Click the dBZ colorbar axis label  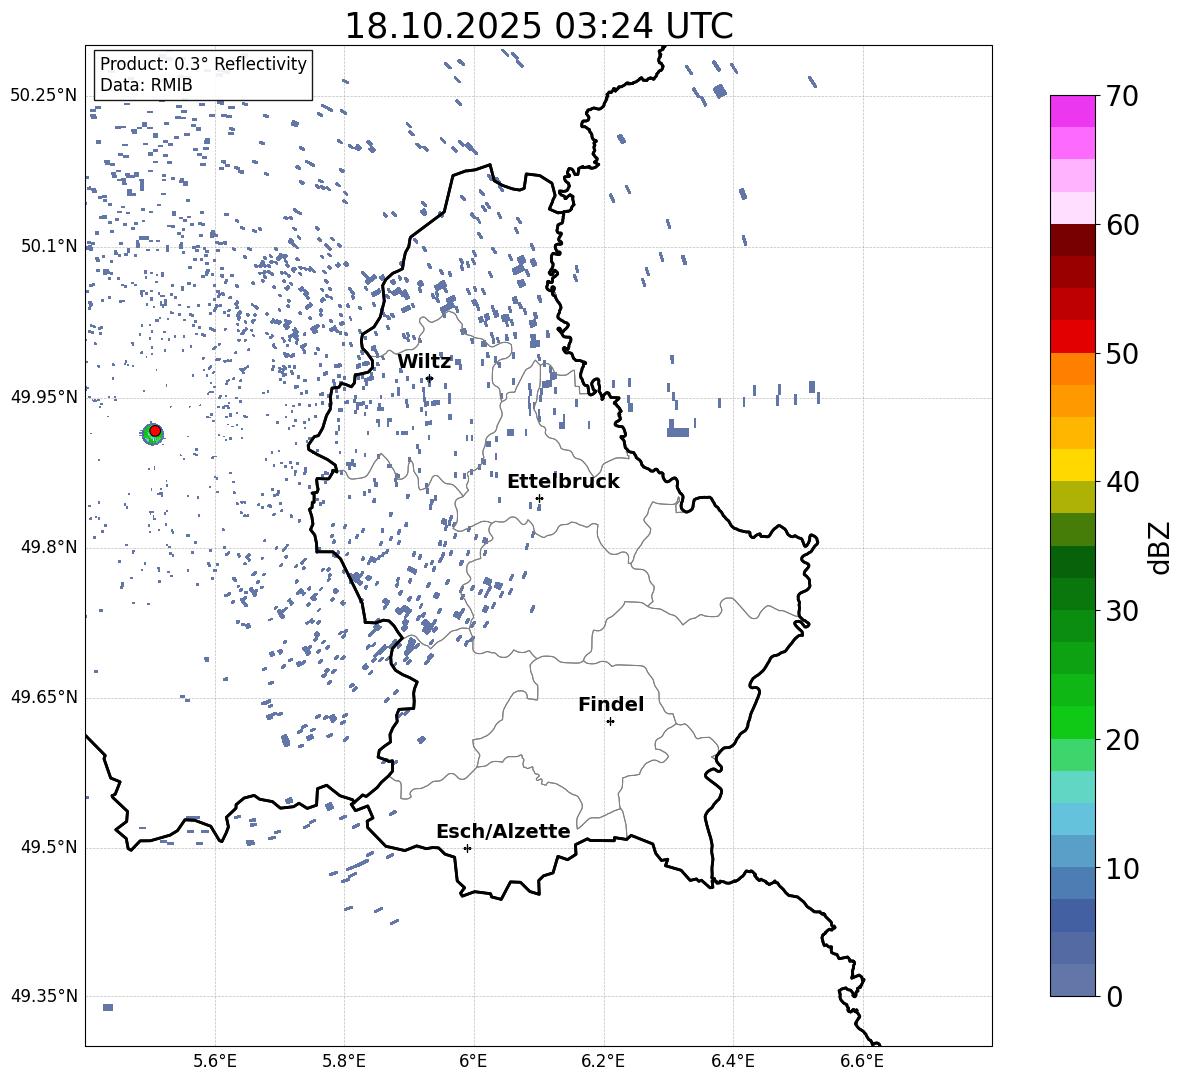[1159, 547]
